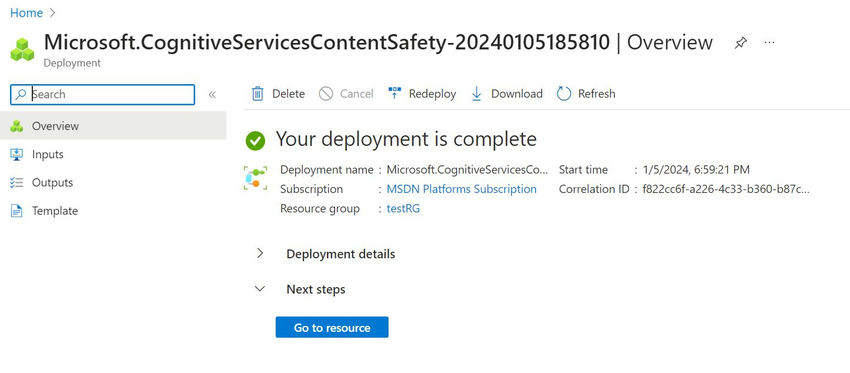Open the testRG resource group link
The width and height of the screenshot is (850, 373).
[x=403, y=209]
